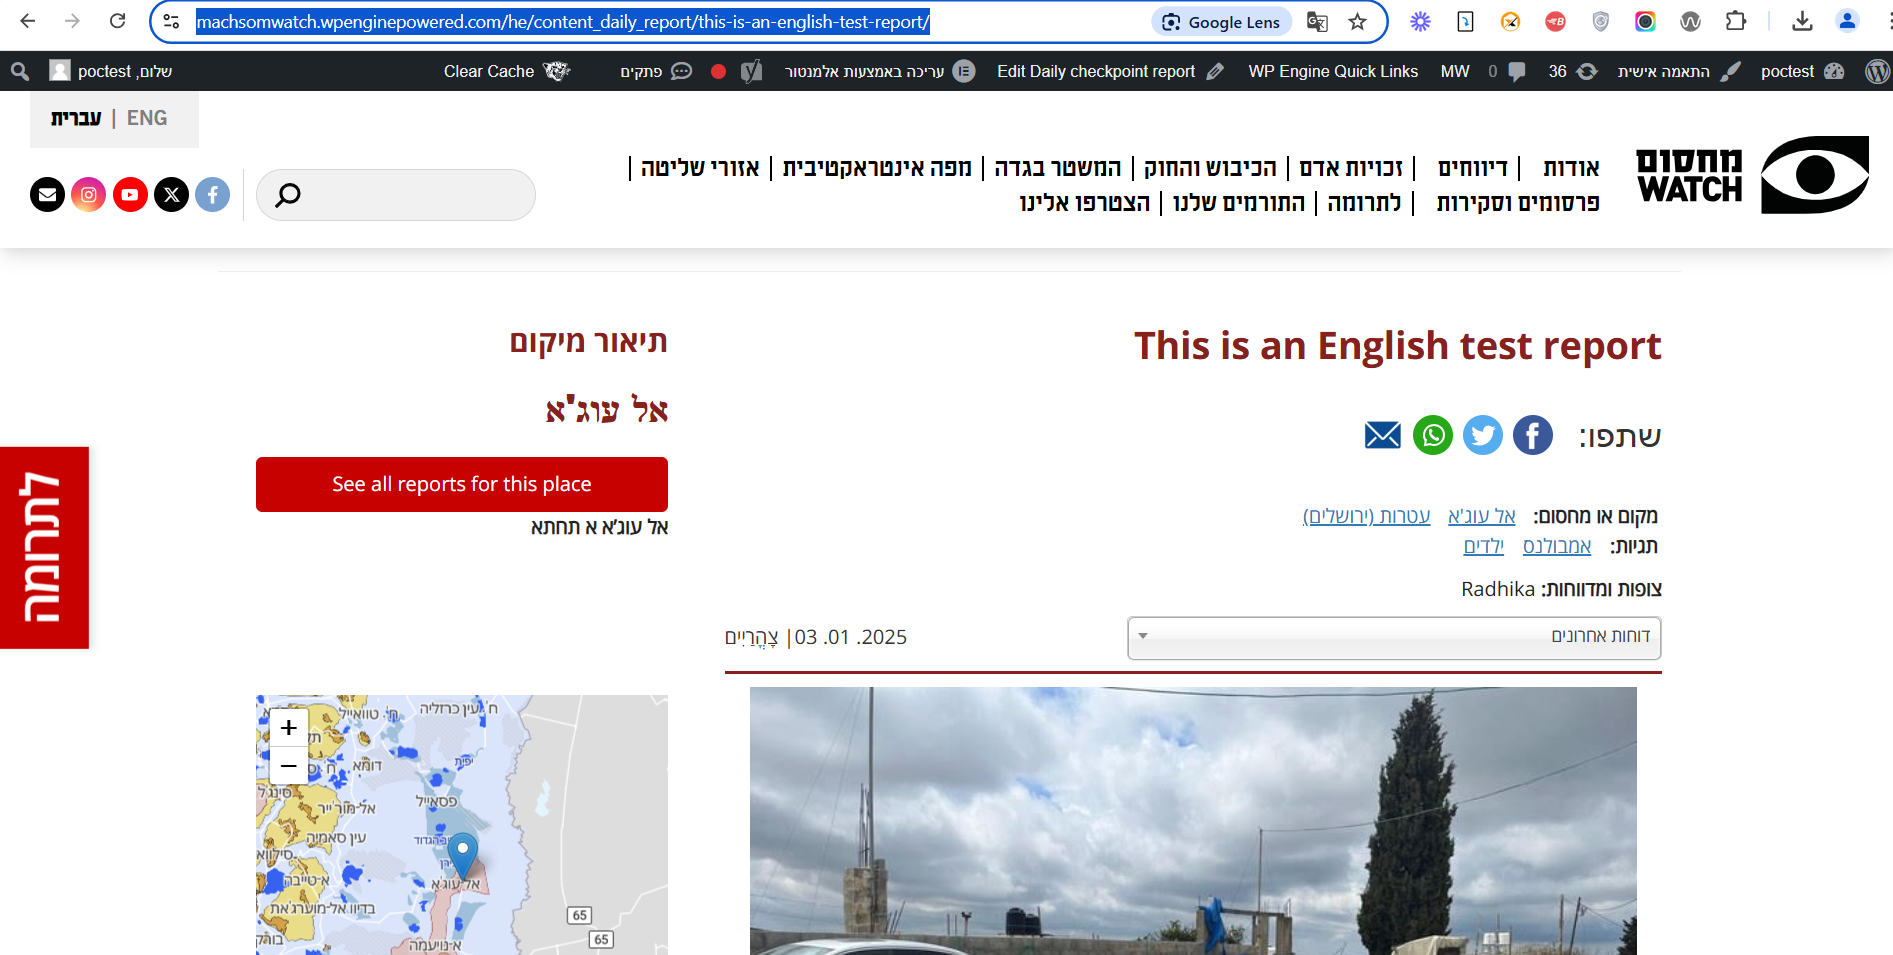The height and width of the screenshot is (955, 1893).
Task: Switch site language to ENG
Action: (147, 118)
